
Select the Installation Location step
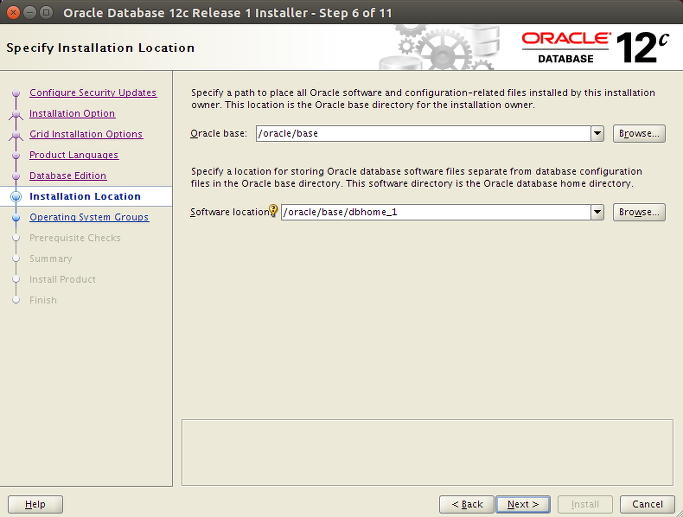point(85,196)
